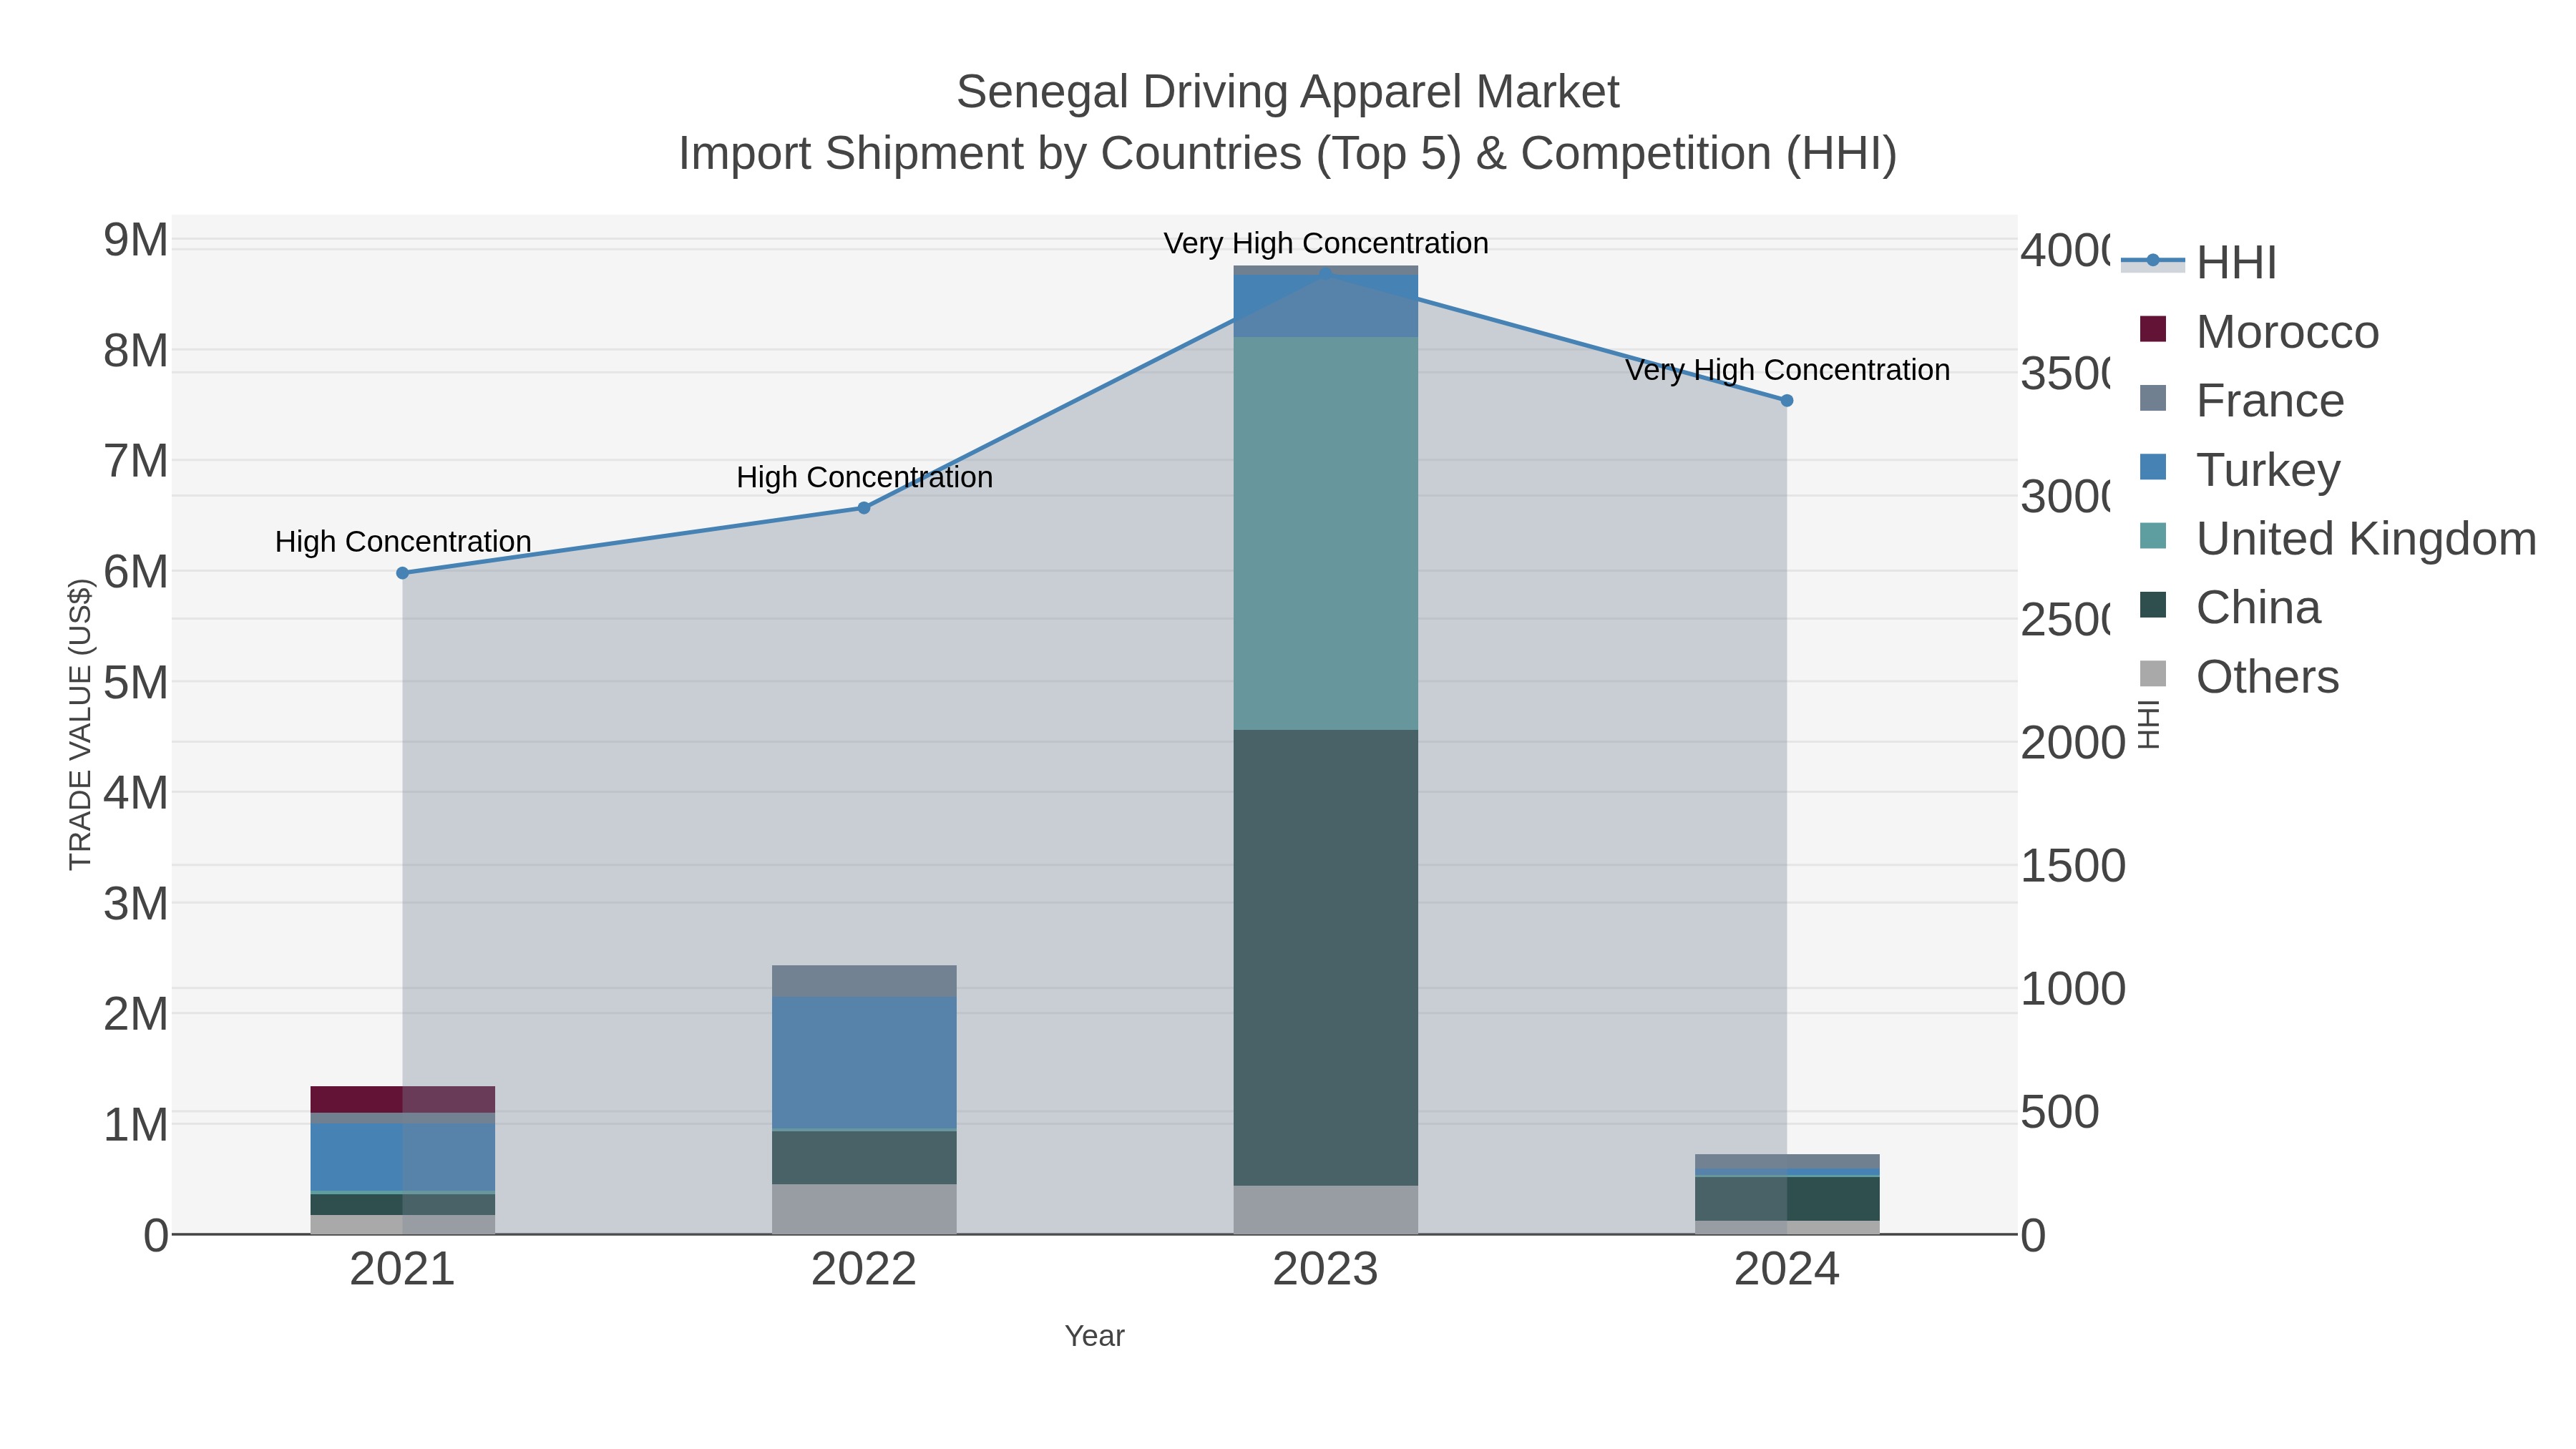Select the Morocco bar segment for 2021

click(403, 1099)
